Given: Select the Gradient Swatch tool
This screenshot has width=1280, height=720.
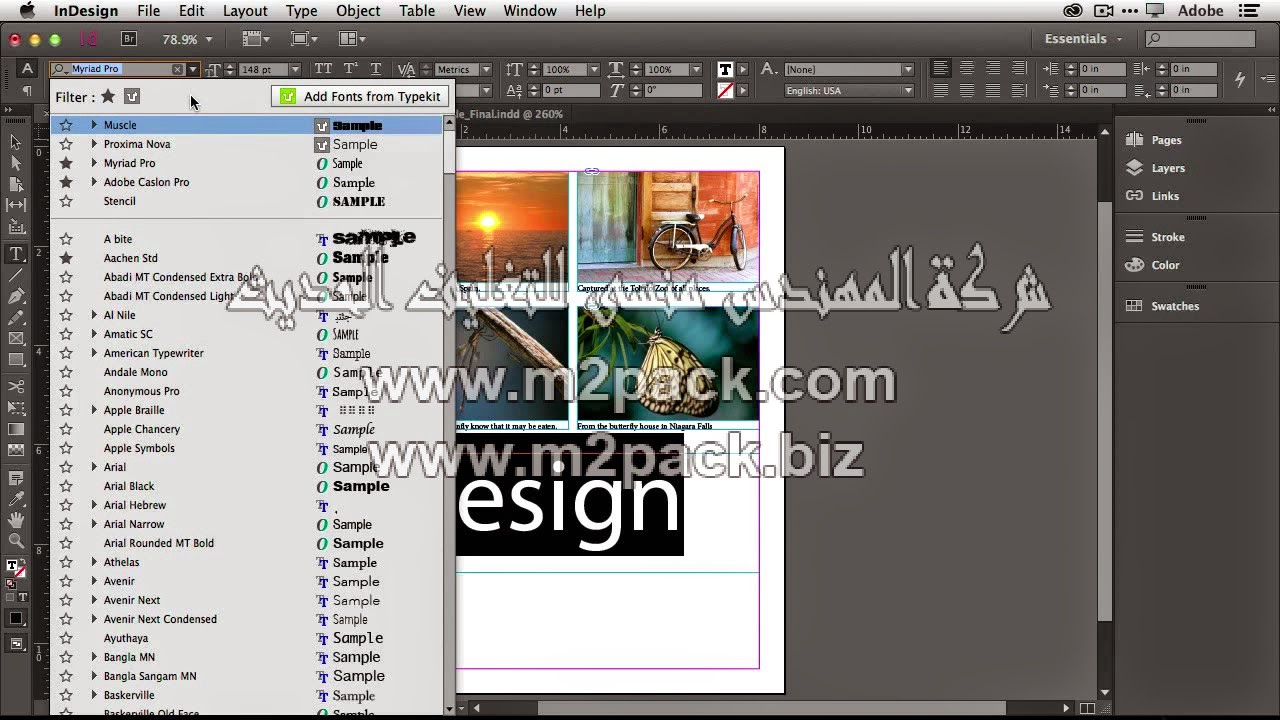Looking at the screenshot, I should pyautogui.click(x=16, y=429).
